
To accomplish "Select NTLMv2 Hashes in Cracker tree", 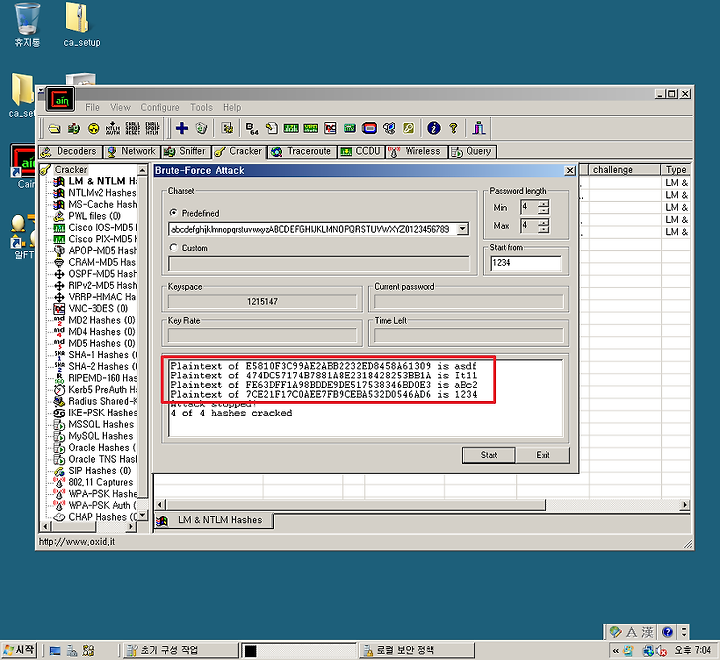I will point(96,193).
